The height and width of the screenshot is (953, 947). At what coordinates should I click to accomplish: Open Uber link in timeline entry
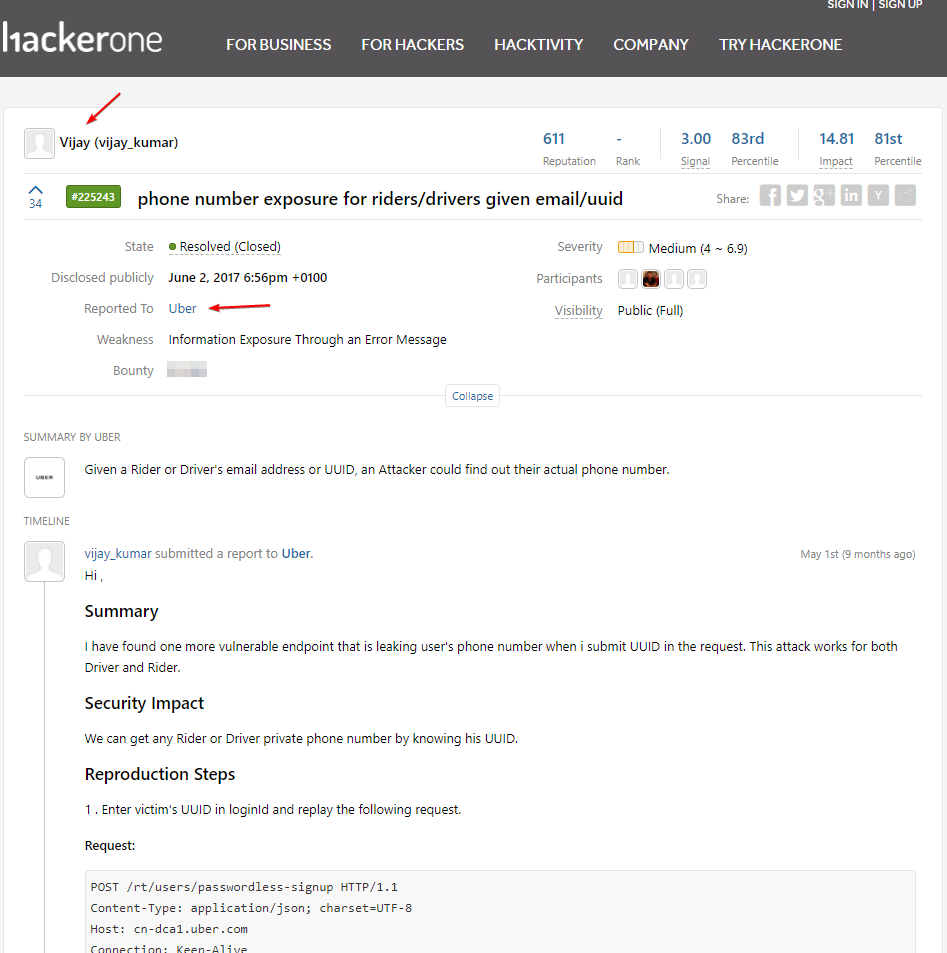pyautogui.click(x=296, y=554)
